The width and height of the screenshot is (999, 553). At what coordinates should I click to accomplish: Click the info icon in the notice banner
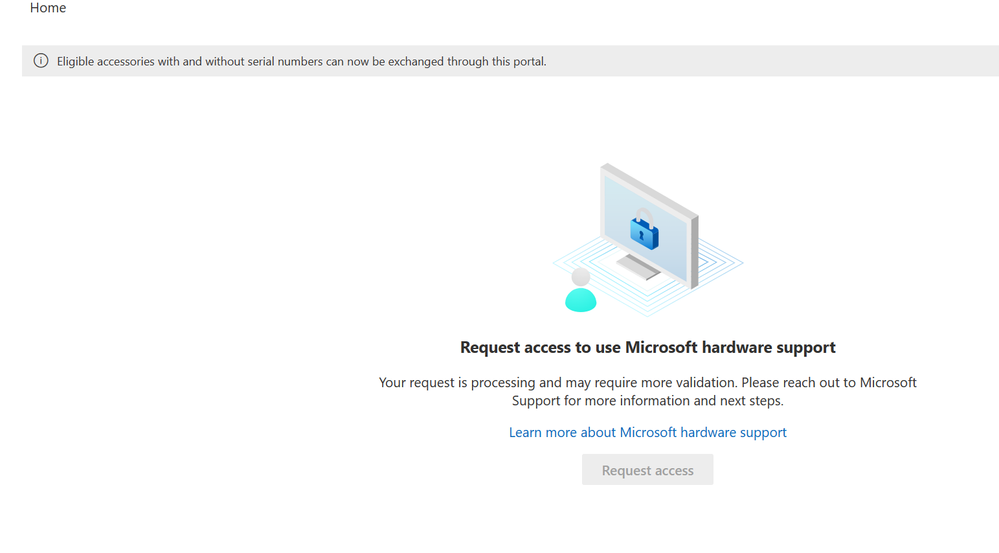(41, 61)
